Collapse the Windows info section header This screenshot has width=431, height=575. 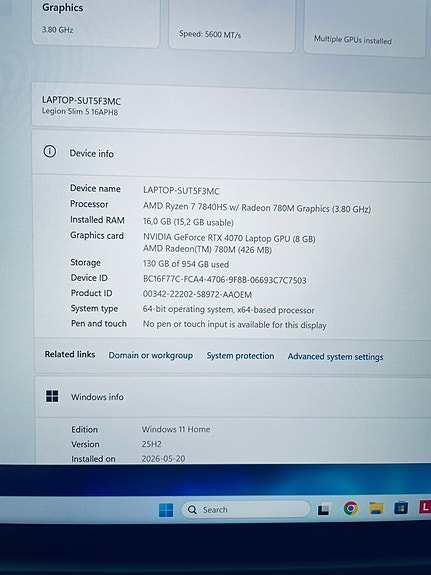coord(233,398)
